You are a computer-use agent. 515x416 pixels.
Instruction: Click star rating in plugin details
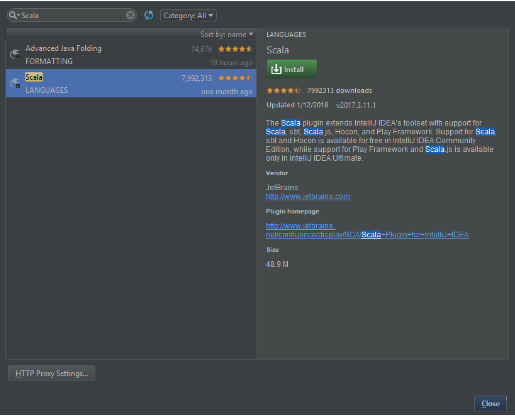click(283, 91)
